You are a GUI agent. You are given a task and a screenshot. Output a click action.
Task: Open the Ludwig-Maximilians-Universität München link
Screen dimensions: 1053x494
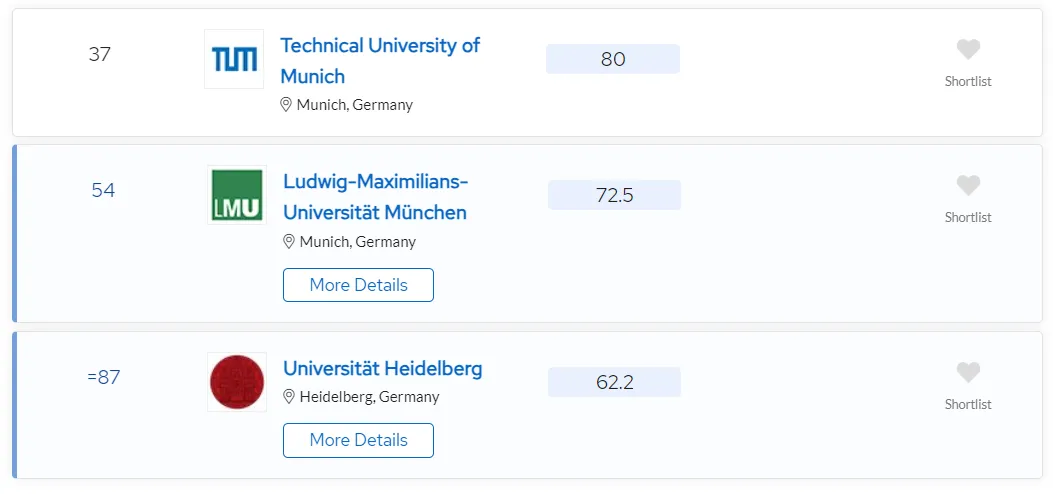pyautogui.click(x=375, y=197)
